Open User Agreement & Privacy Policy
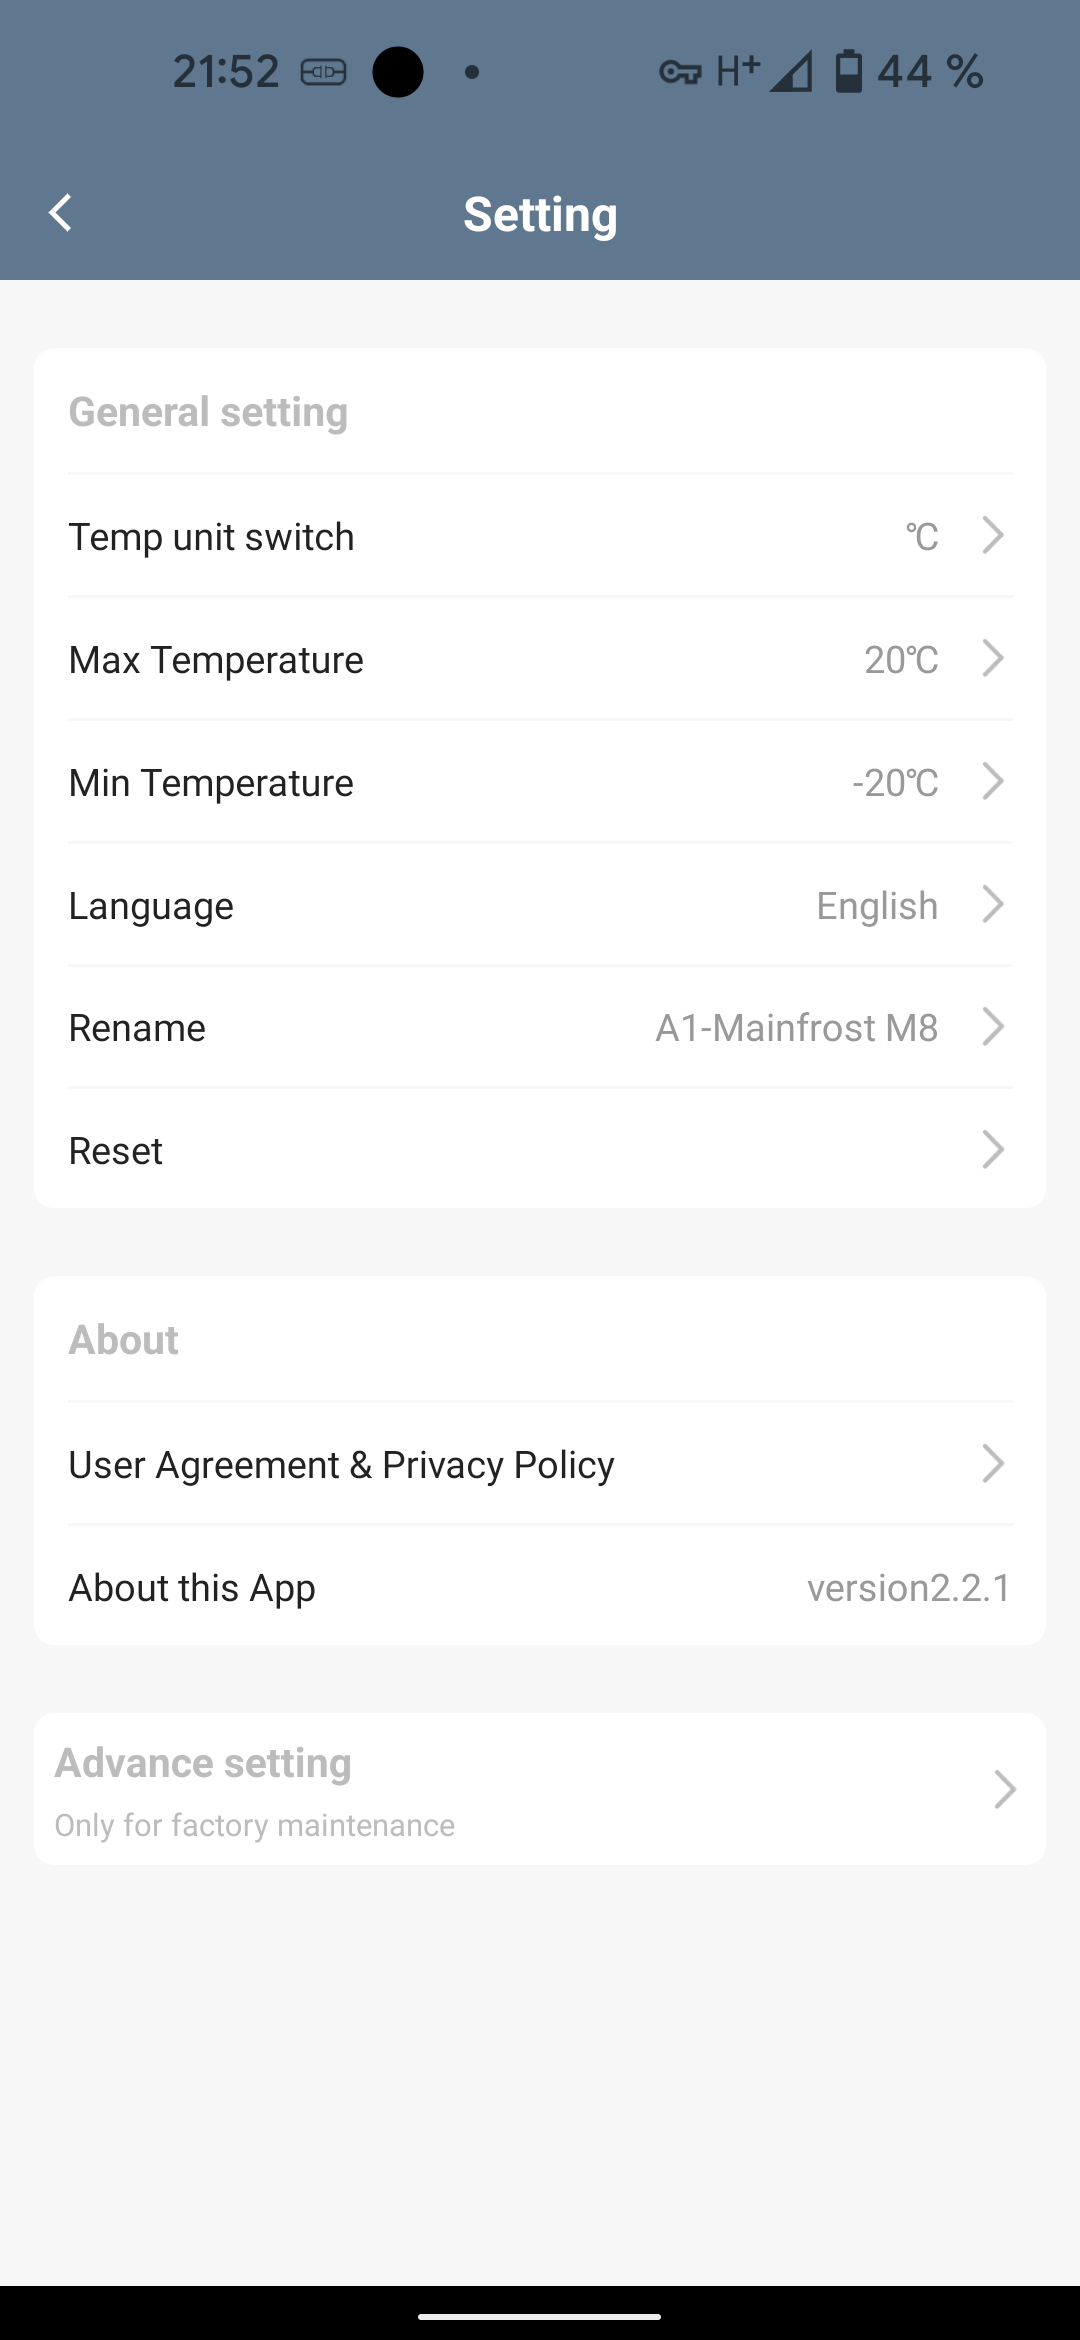Screen dimensions: 1080x2340 540,1465
